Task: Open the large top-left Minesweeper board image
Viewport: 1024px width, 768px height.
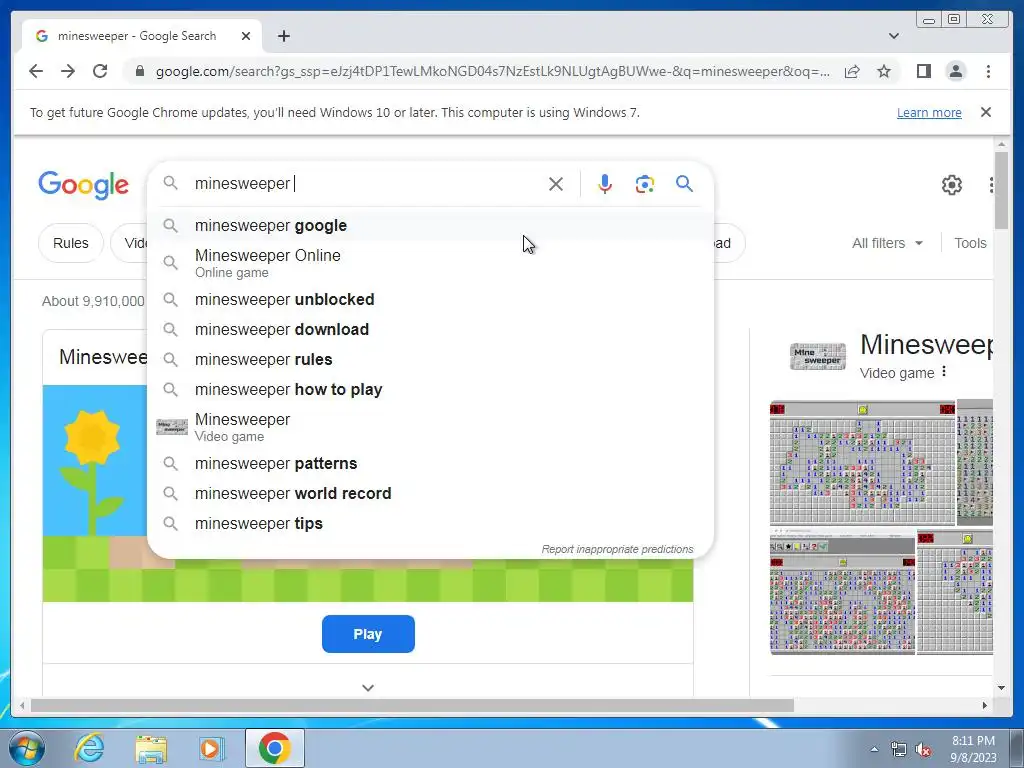Action: 862,462
